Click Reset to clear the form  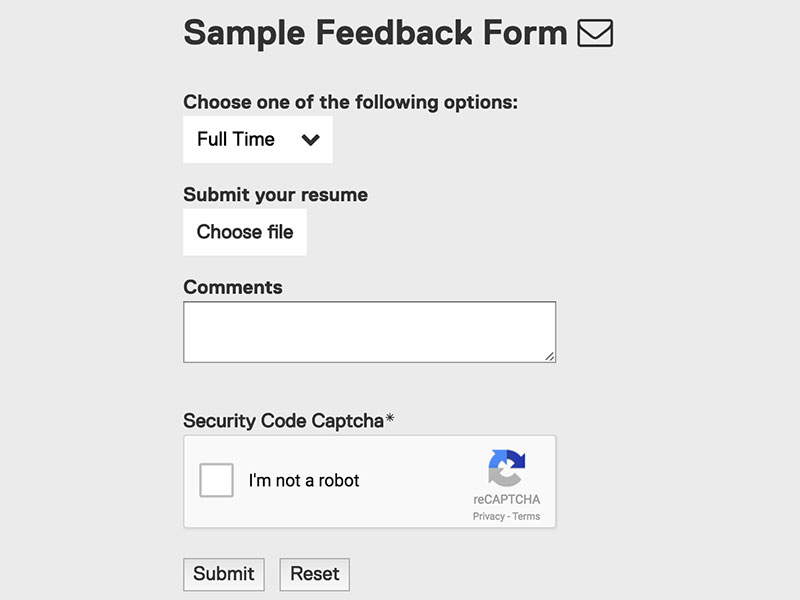[x=314, y=574]
